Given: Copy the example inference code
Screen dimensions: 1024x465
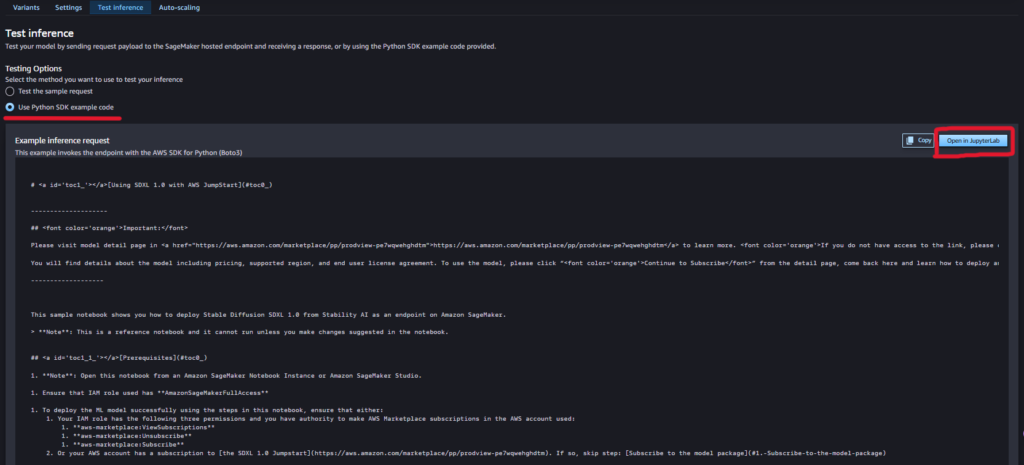Looking at the screenshot, I should (918, 140).
